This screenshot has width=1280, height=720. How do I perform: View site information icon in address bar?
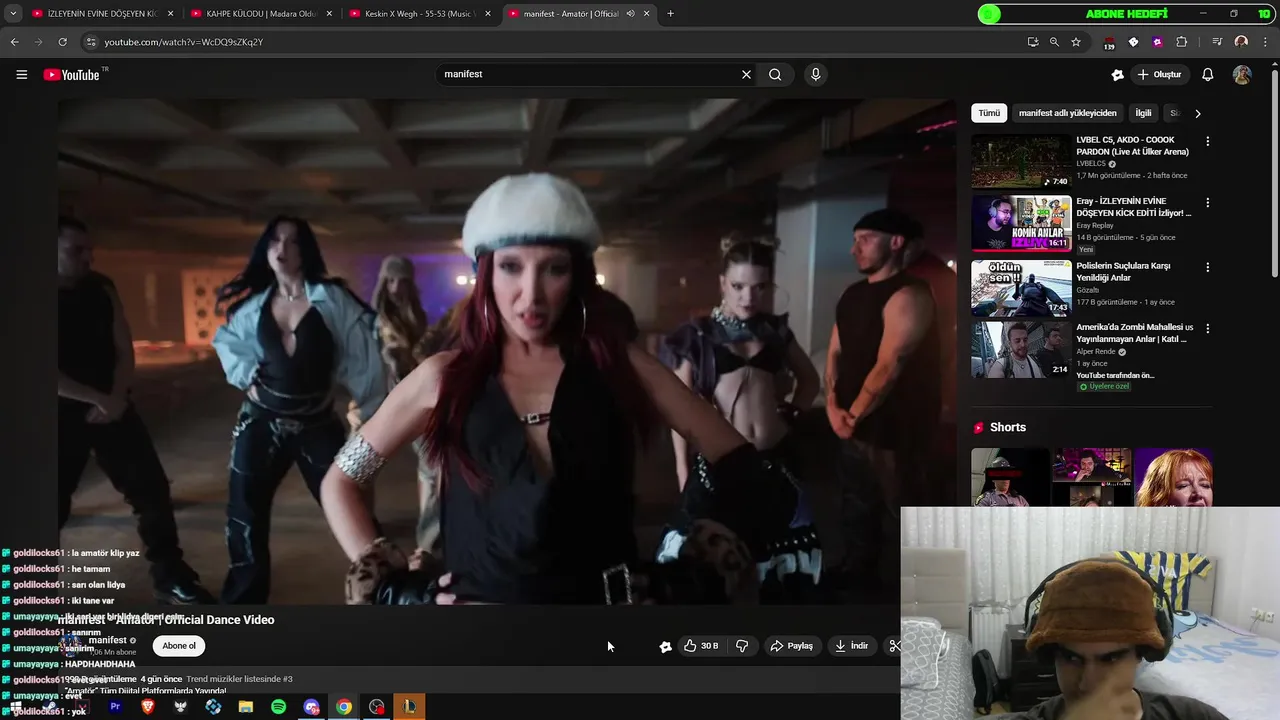pos(91,42)
